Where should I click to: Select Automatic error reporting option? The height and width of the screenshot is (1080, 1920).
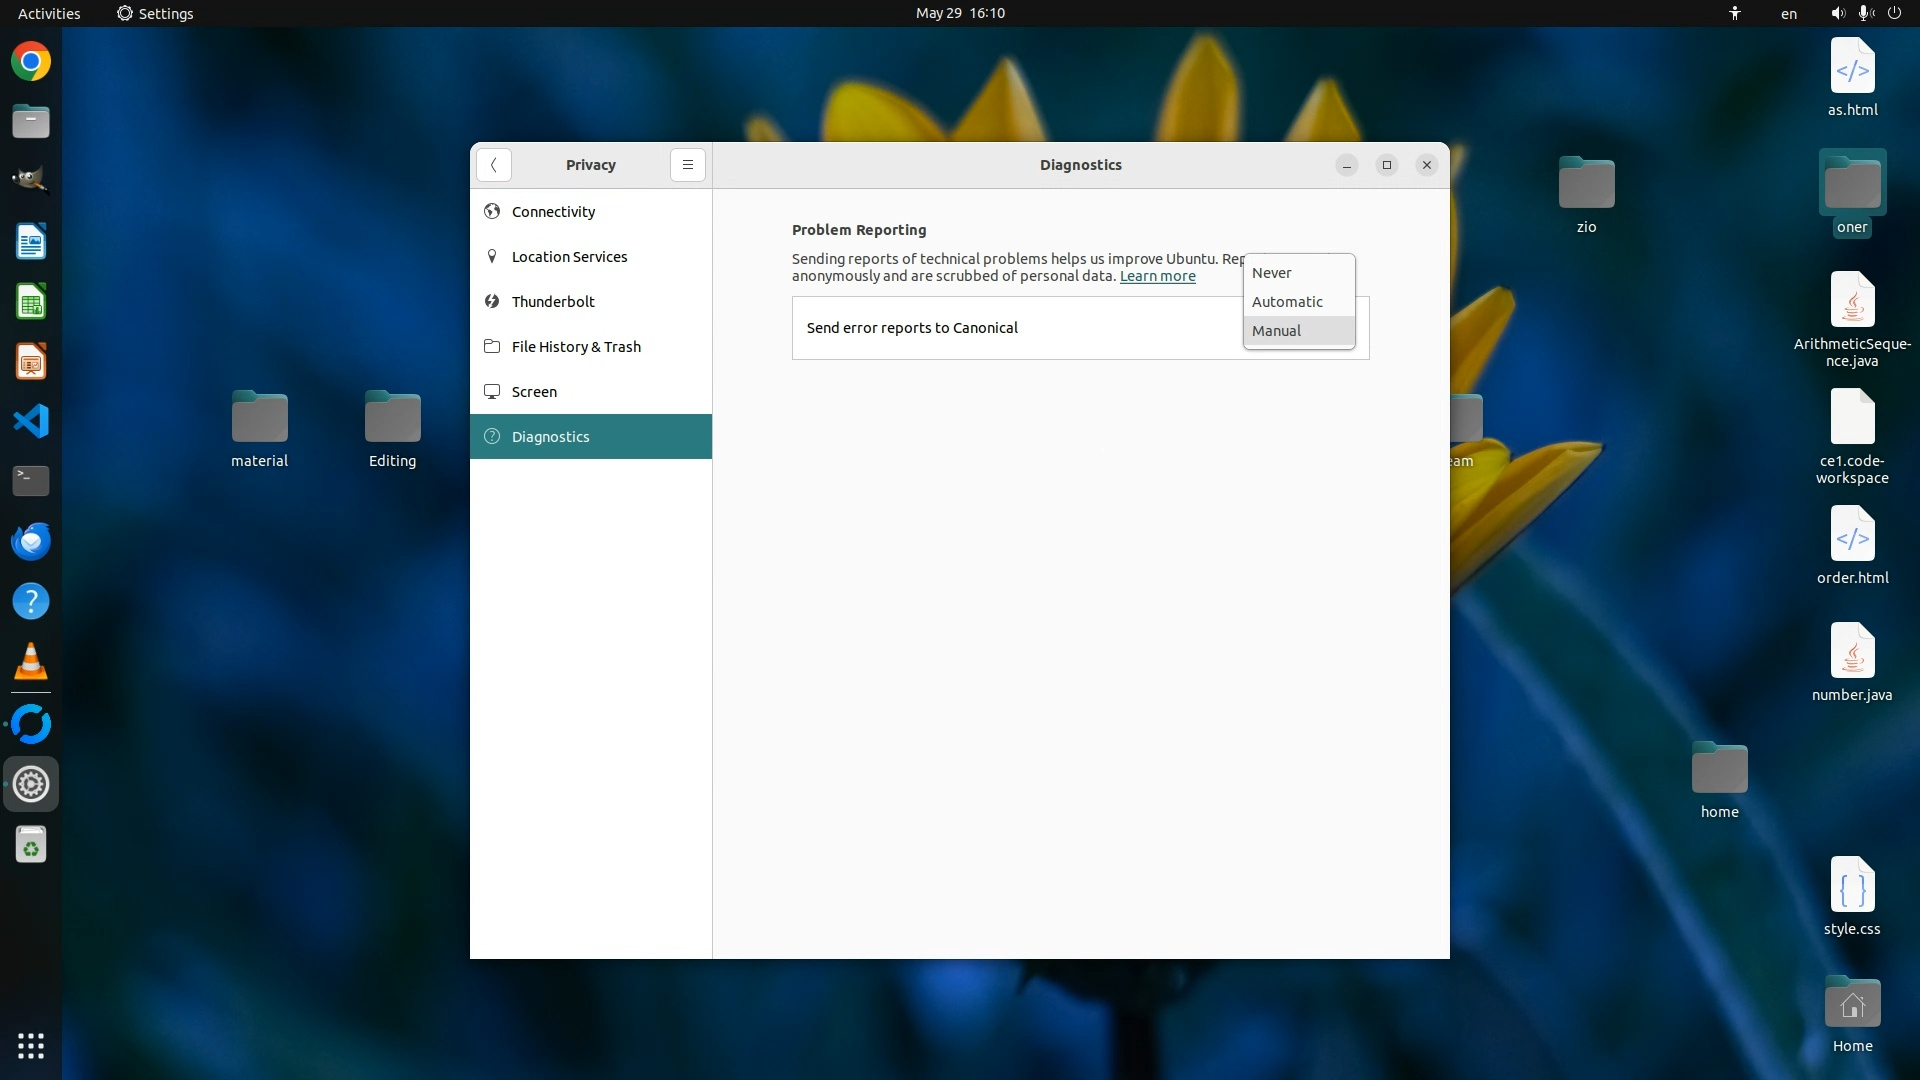tap(1287, 302)
